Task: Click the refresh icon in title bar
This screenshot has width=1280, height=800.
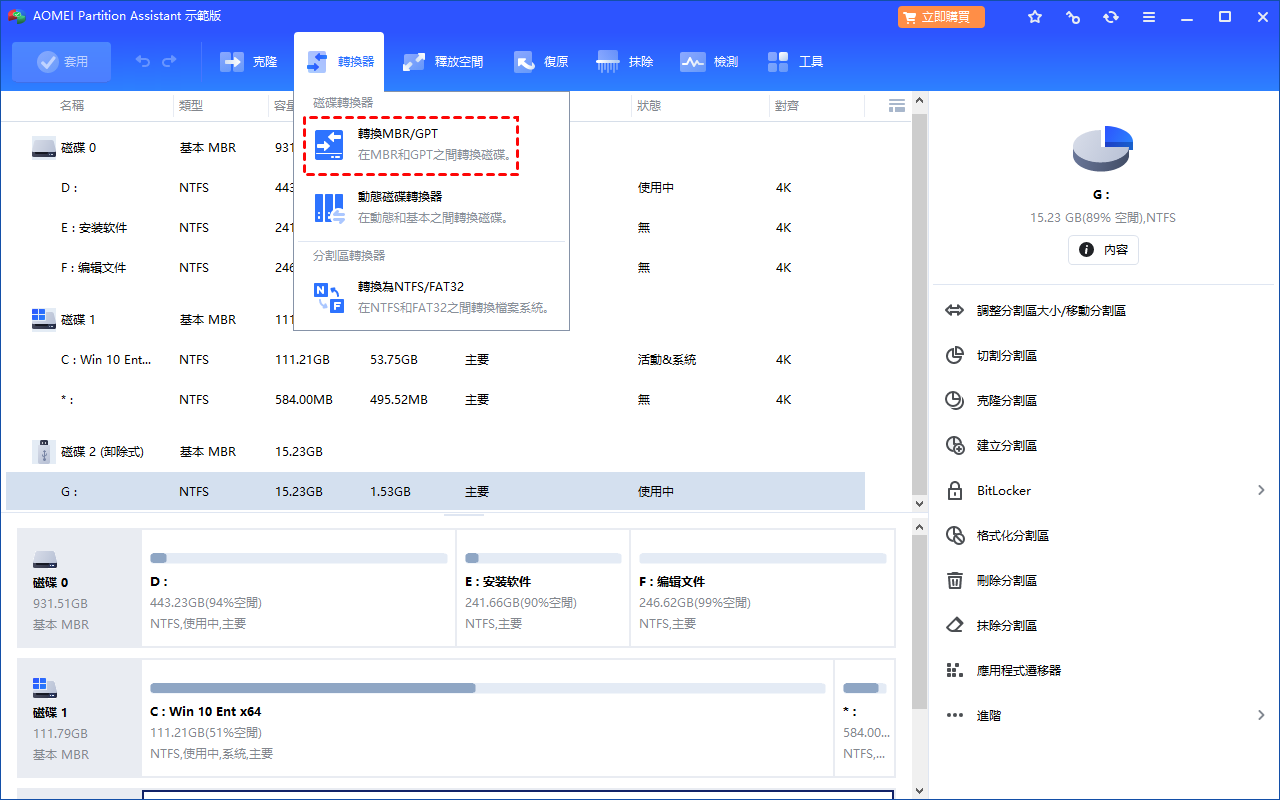Action: tap(1111, 17)
